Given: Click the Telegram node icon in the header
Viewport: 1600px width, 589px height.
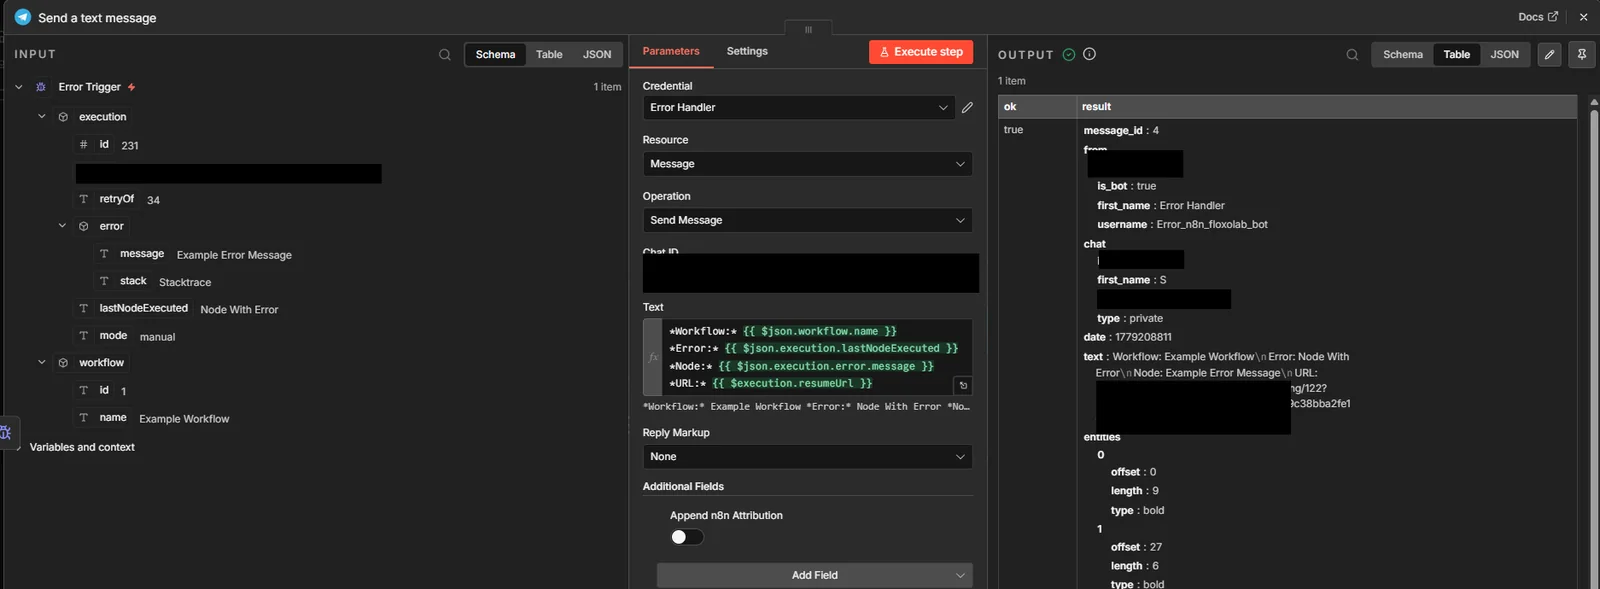Looking at the screenshot, I should pos(23,17).
